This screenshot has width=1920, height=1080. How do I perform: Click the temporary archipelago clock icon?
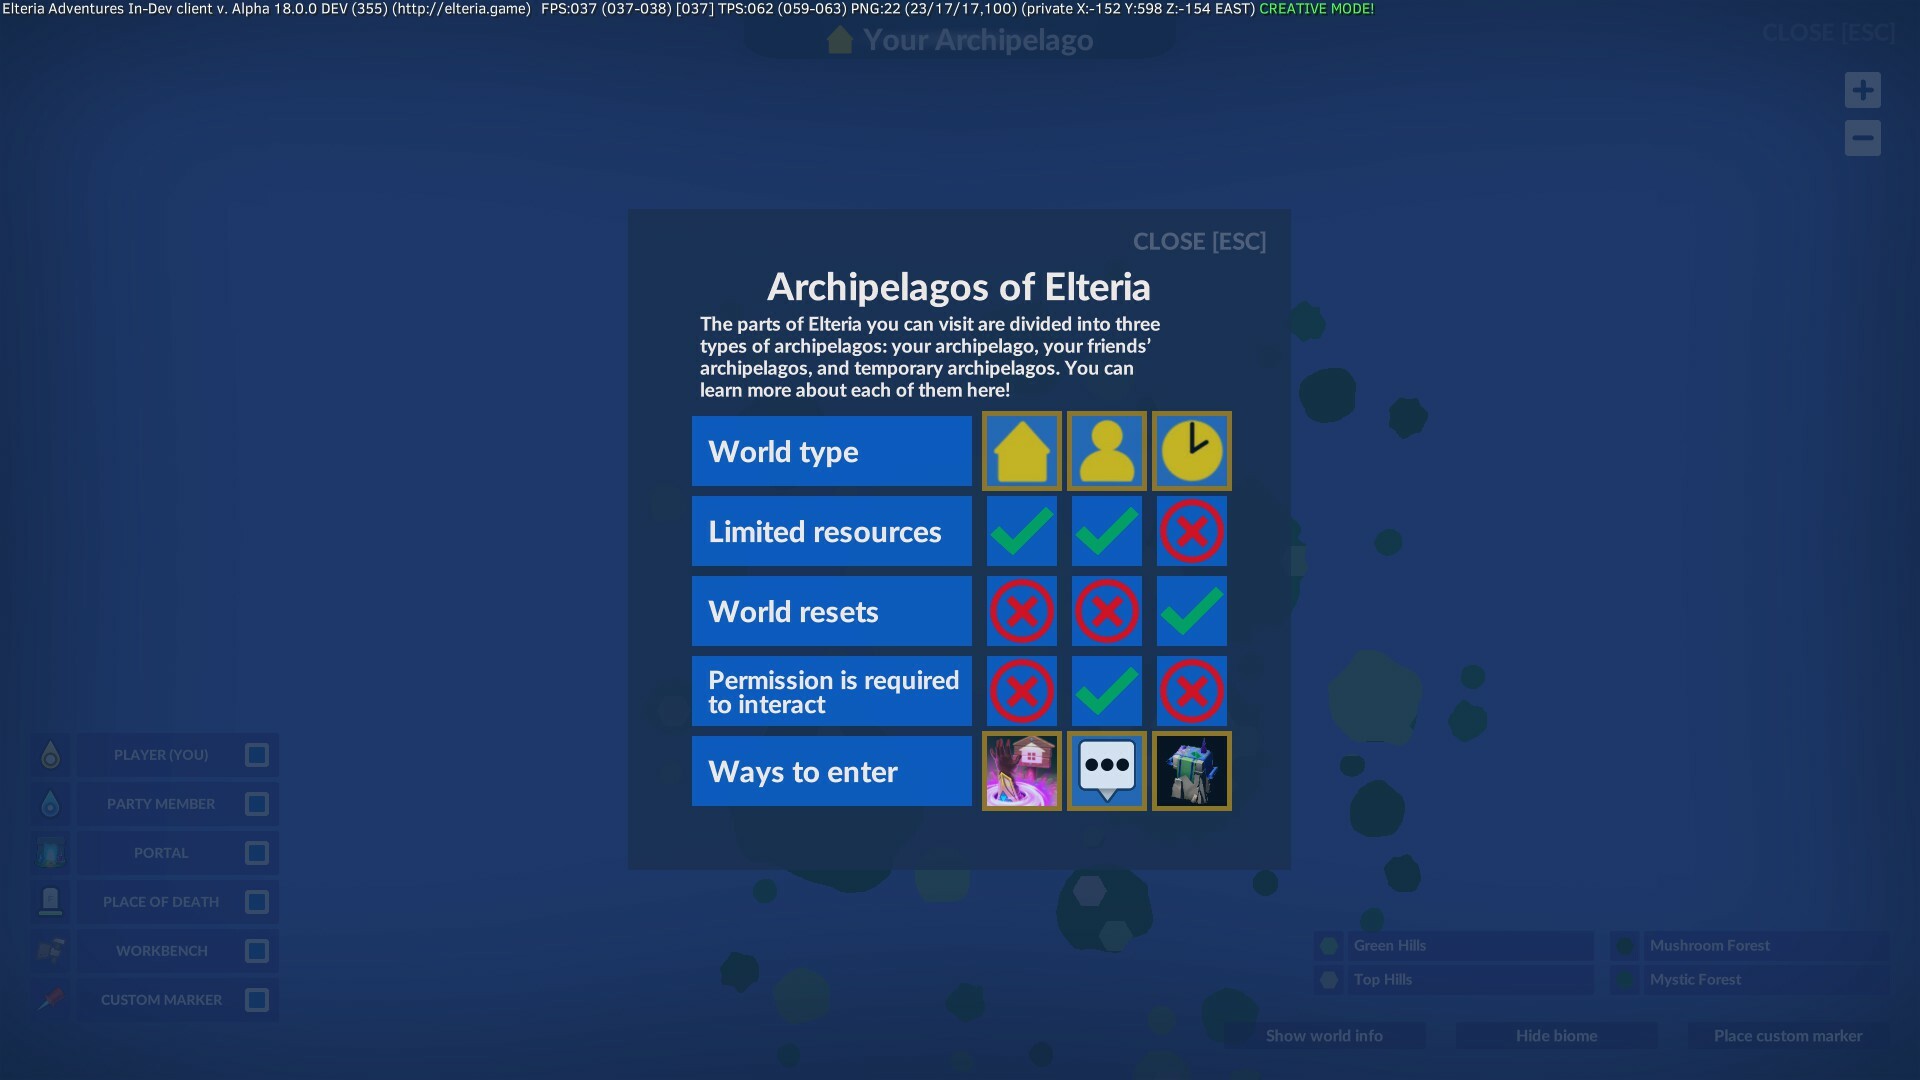(x=1191, y=451)
